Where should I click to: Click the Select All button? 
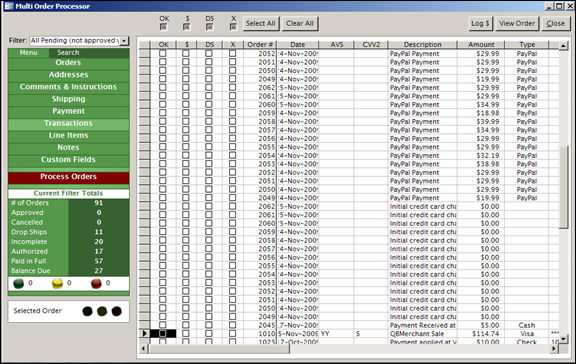pos(261,24)
